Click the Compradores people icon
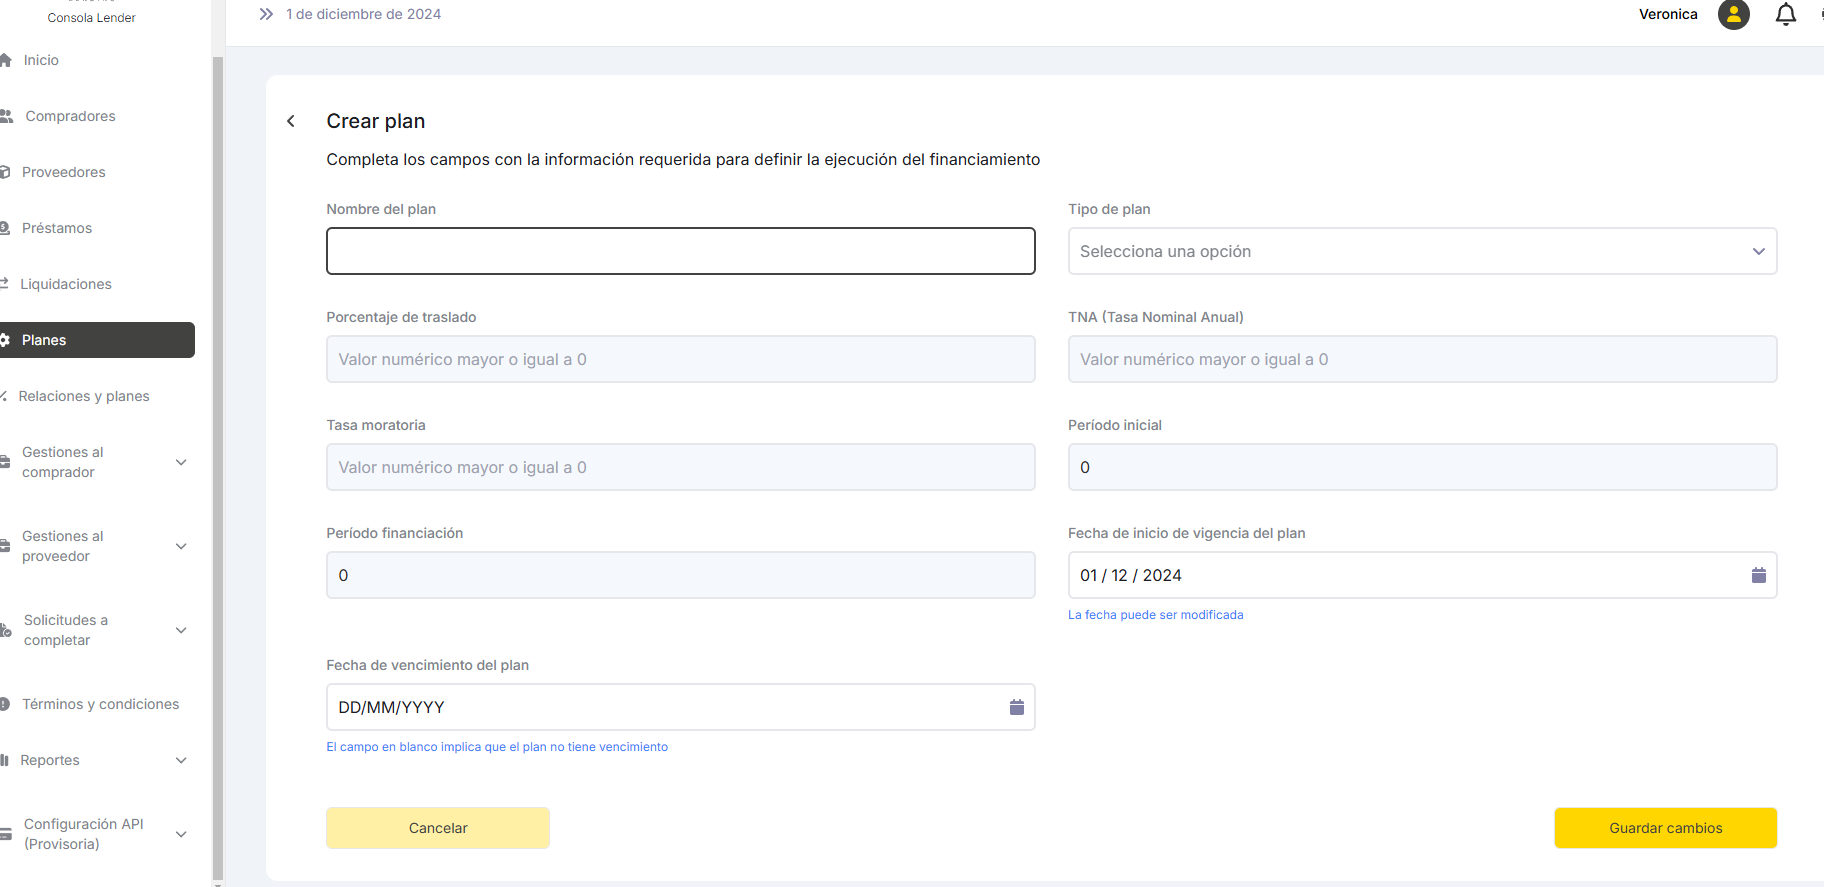 7,116
